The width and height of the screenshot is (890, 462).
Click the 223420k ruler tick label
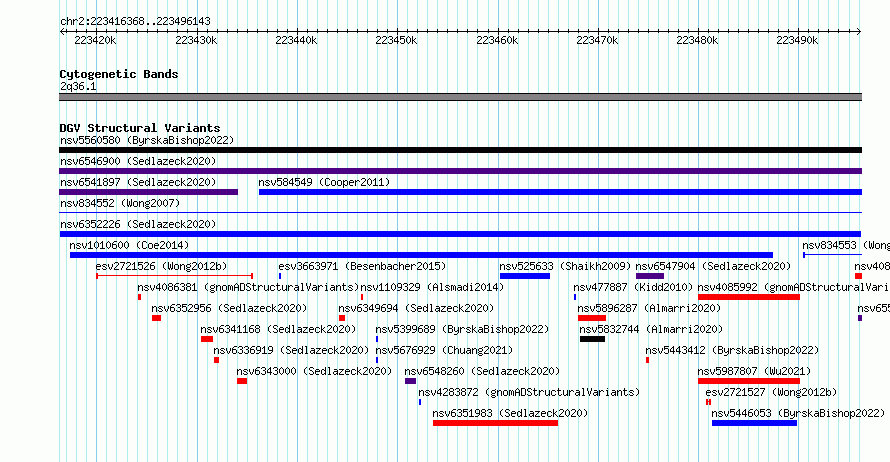click(x=95, y=40)
